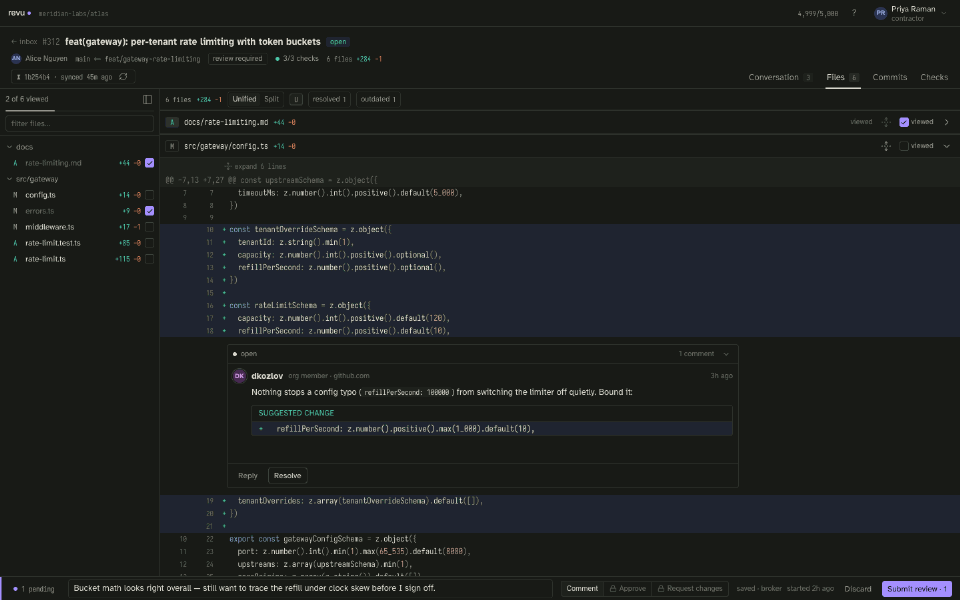Image resolution: width=960 pixels, height=600 pixels.
Task: Click dkozlov's DK avatar in the comment
Action: [x=239, y=376]
